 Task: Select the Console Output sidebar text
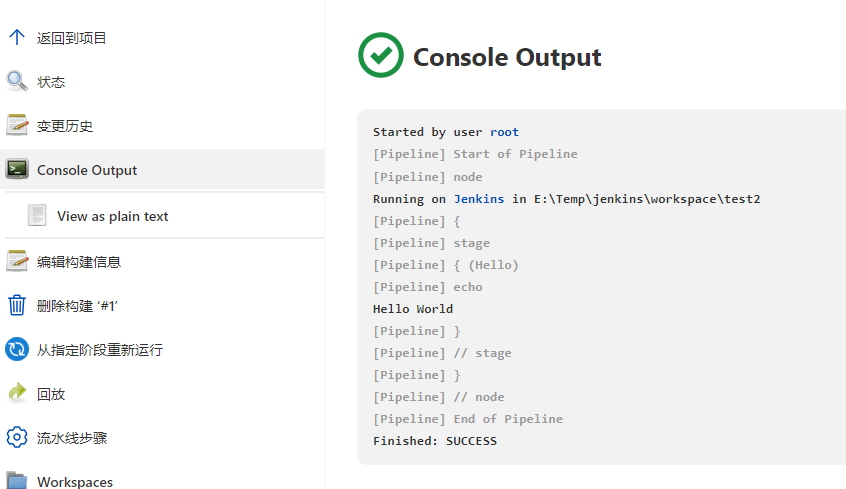(x=87, y=170)
